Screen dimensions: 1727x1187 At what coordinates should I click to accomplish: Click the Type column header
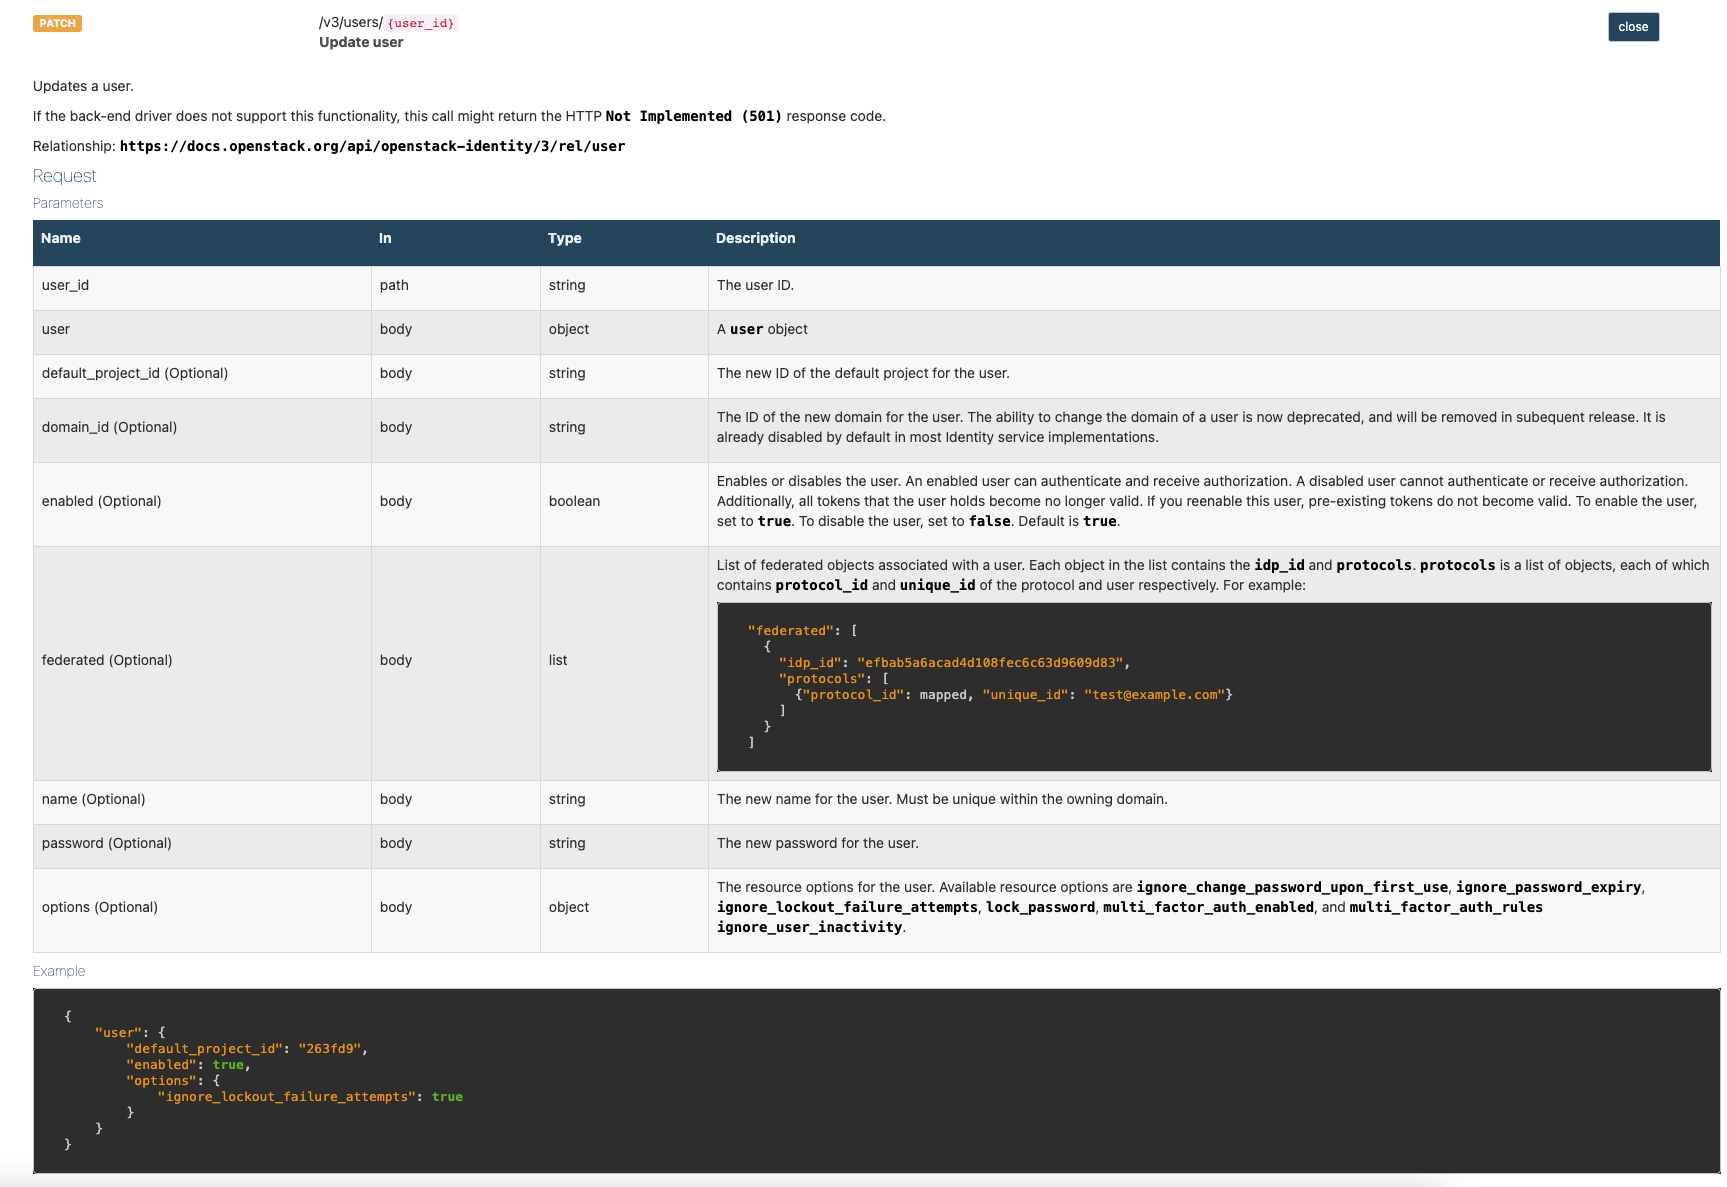coord(564,238)
